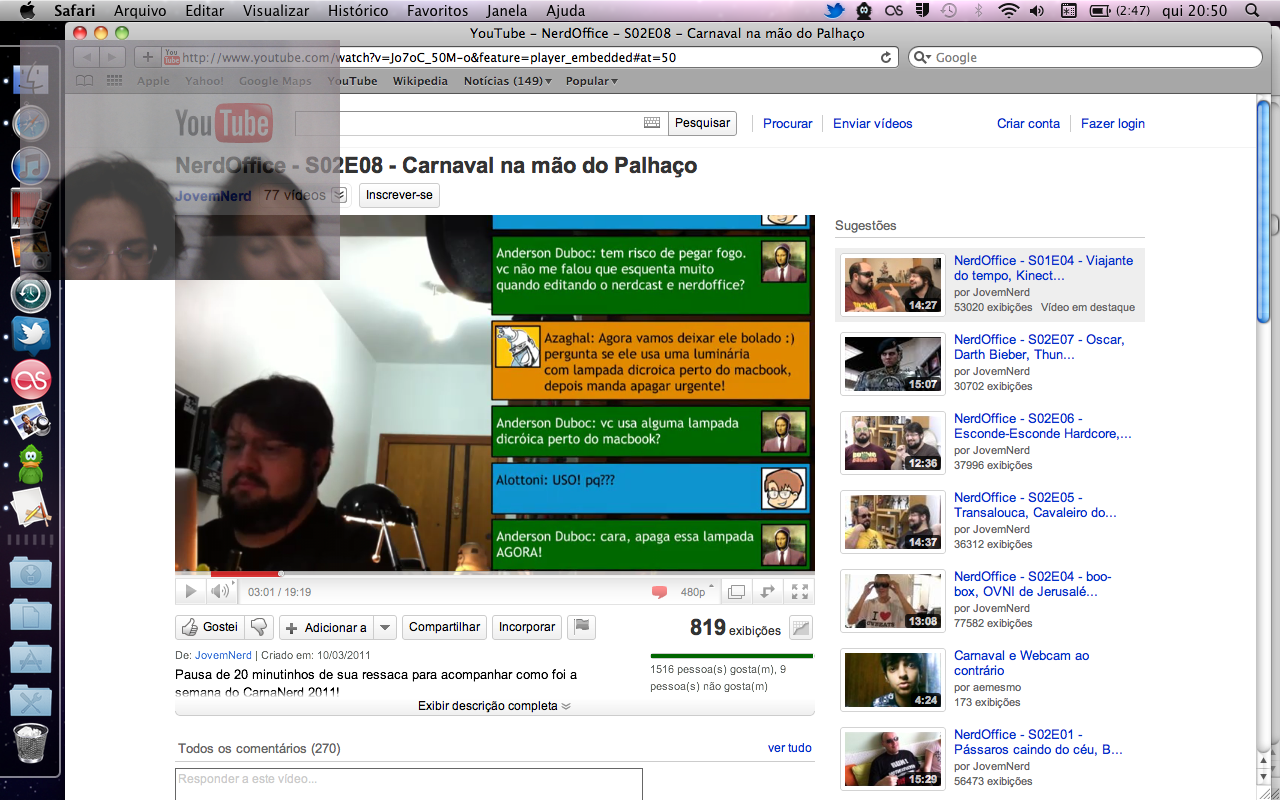Open Time Machine in the Dock
1280x800 pixels.
click(31, 293)
